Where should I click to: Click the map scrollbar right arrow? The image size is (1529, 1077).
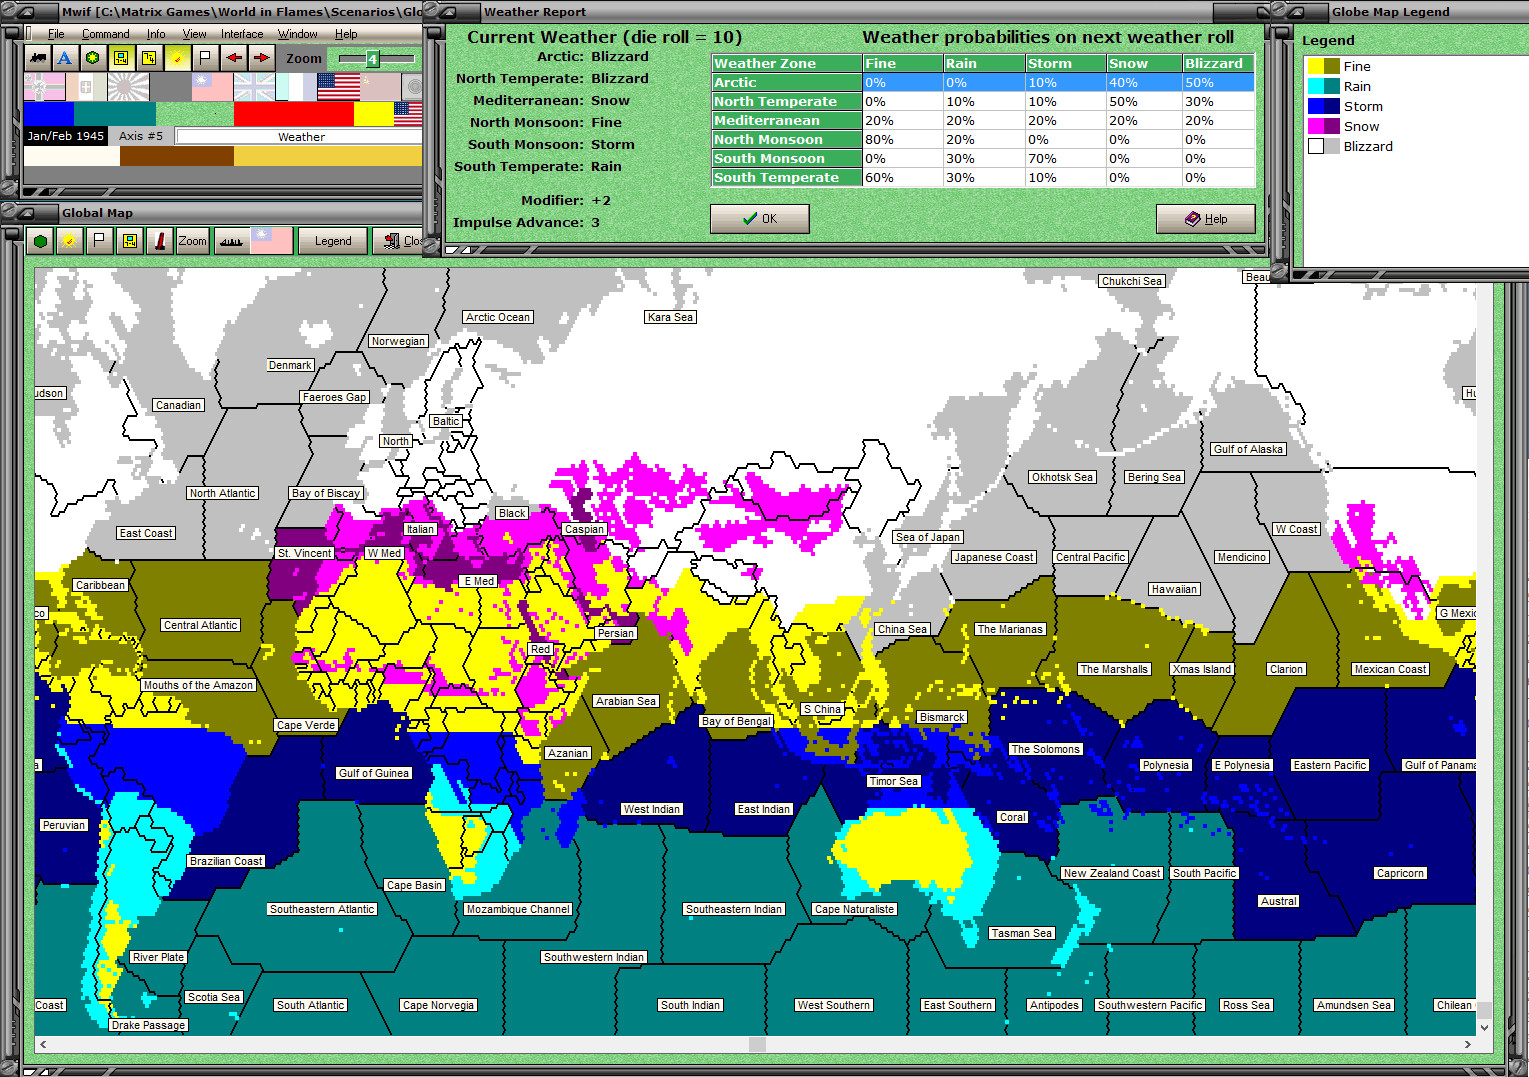[x=1467, y=1044]
